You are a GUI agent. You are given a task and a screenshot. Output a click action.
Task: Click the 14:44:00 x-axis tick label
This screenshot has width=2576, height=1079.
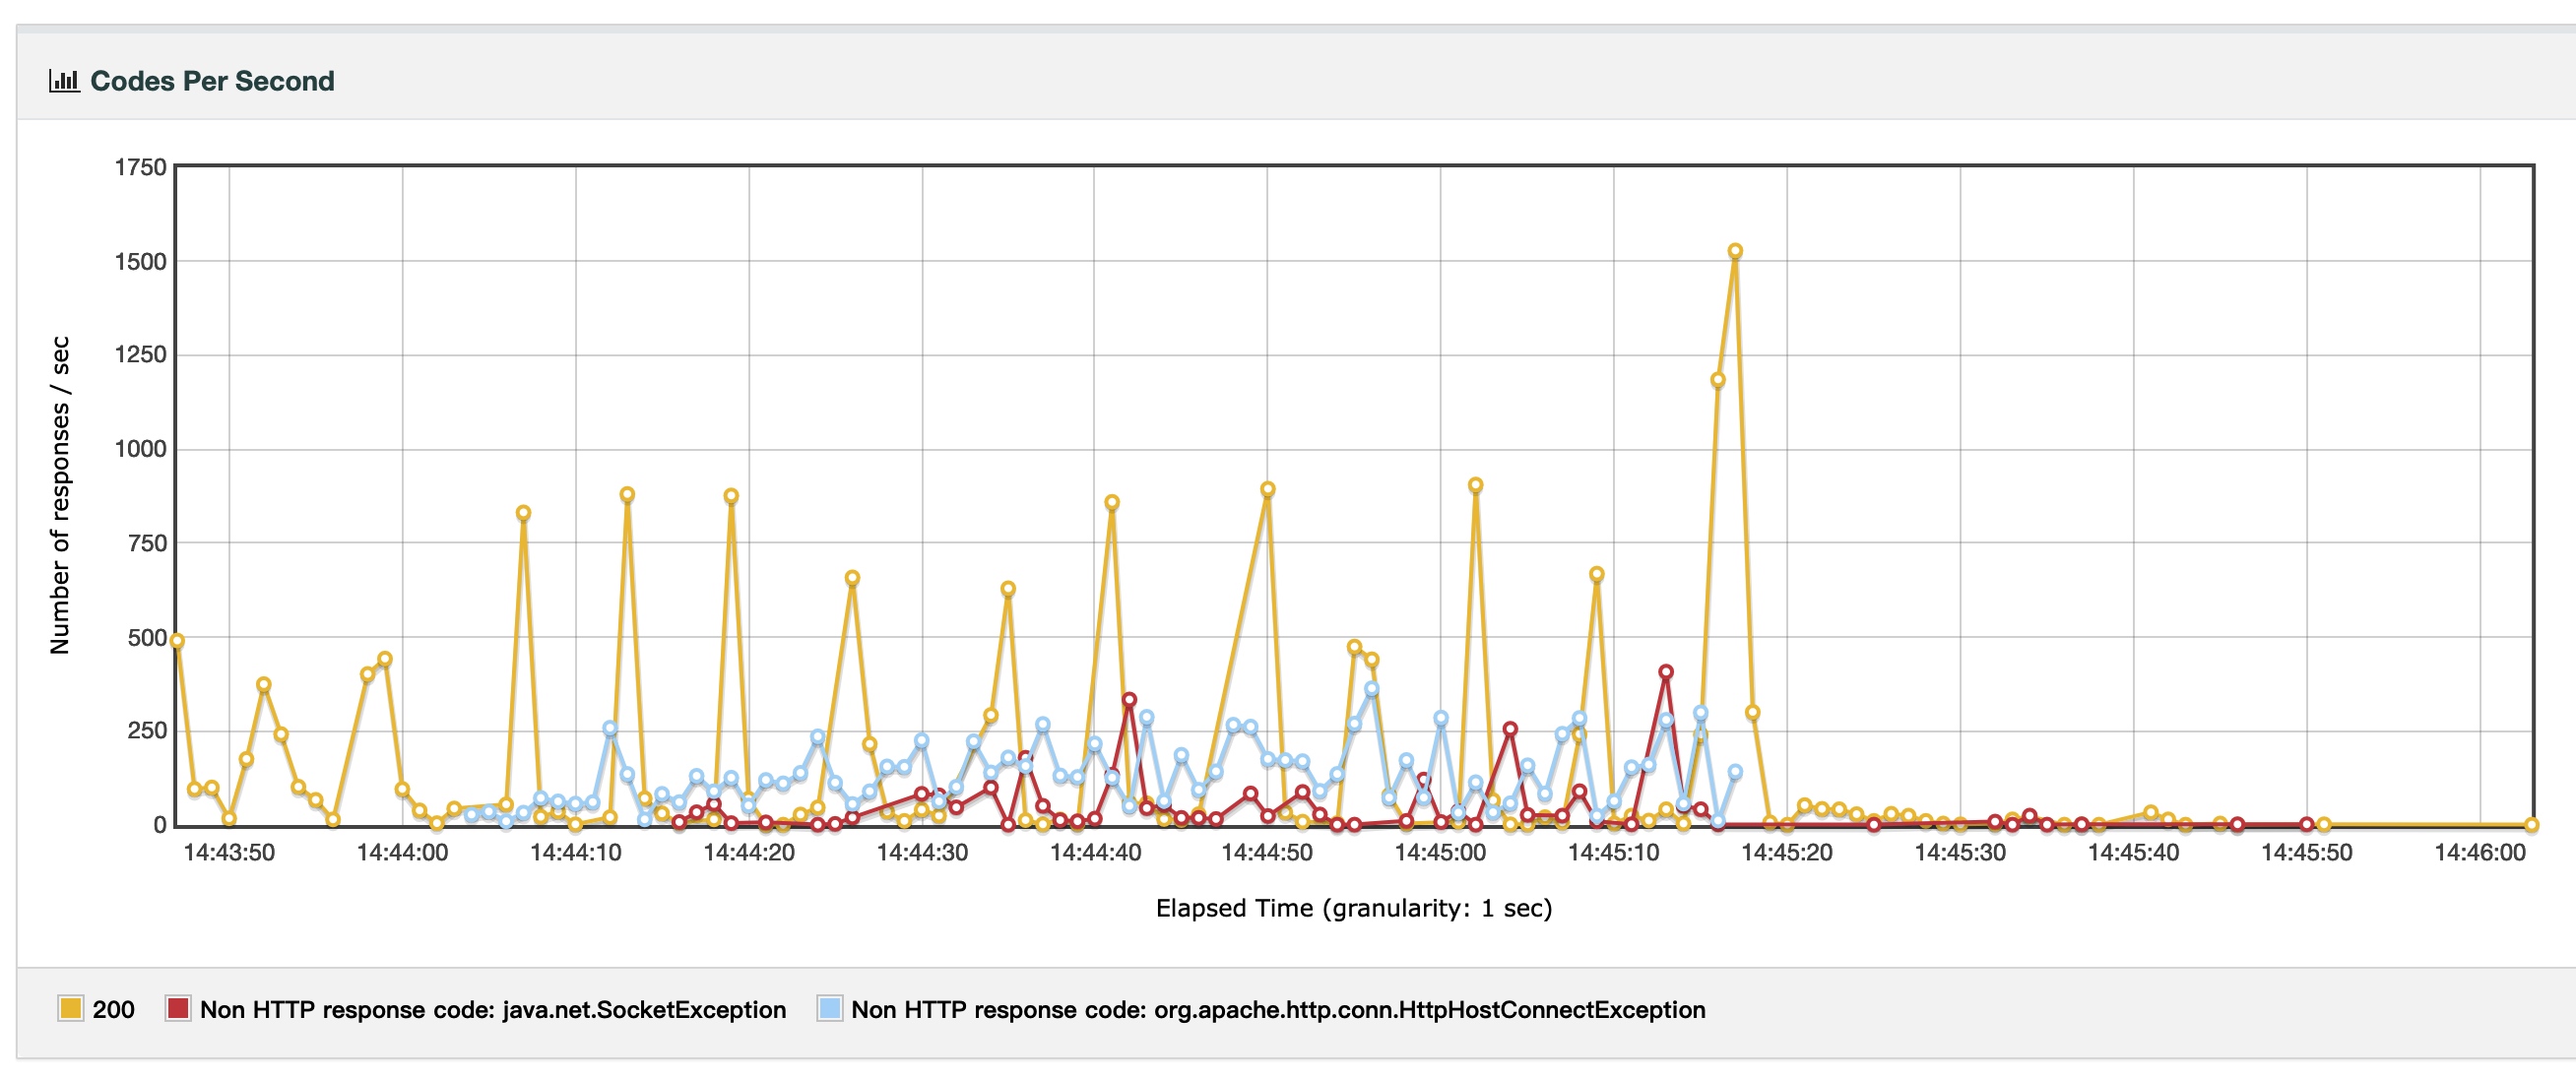tap(402, 852)
